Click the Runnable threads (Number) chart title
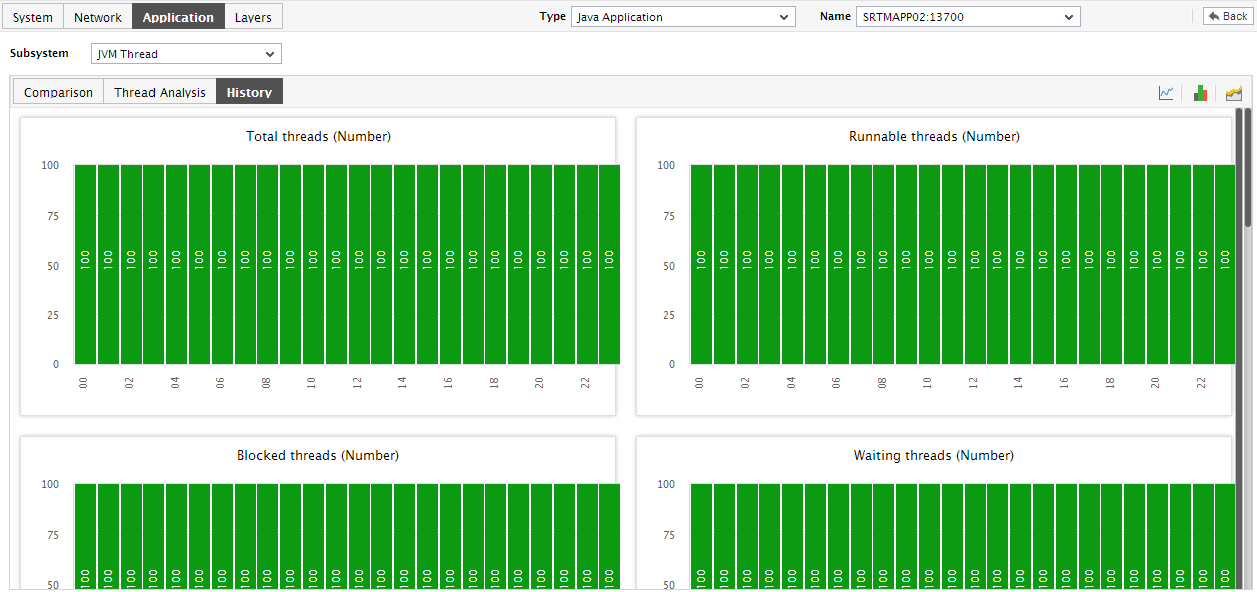The width and height of the screenshot is (1257, 592). [934, 136]
